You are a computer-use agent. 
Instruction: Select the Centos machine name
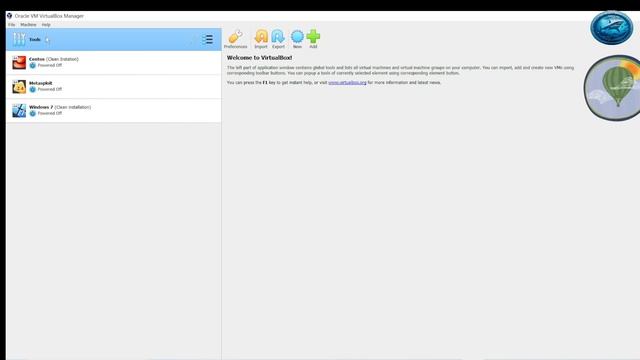click(37, 59)
